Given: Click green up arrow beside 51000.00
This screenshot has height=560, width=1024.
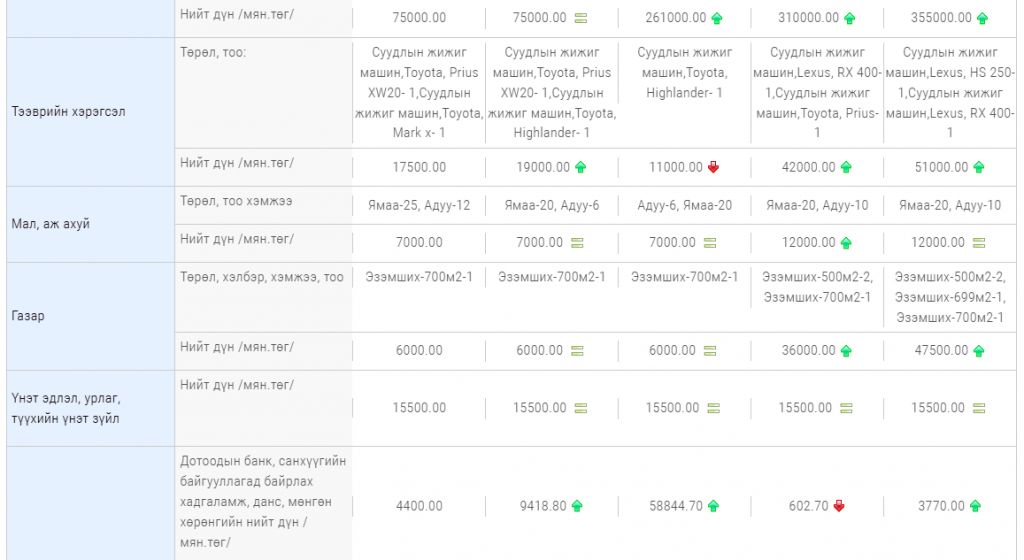Looking at the screenshot, I should (x=979, y=167).
